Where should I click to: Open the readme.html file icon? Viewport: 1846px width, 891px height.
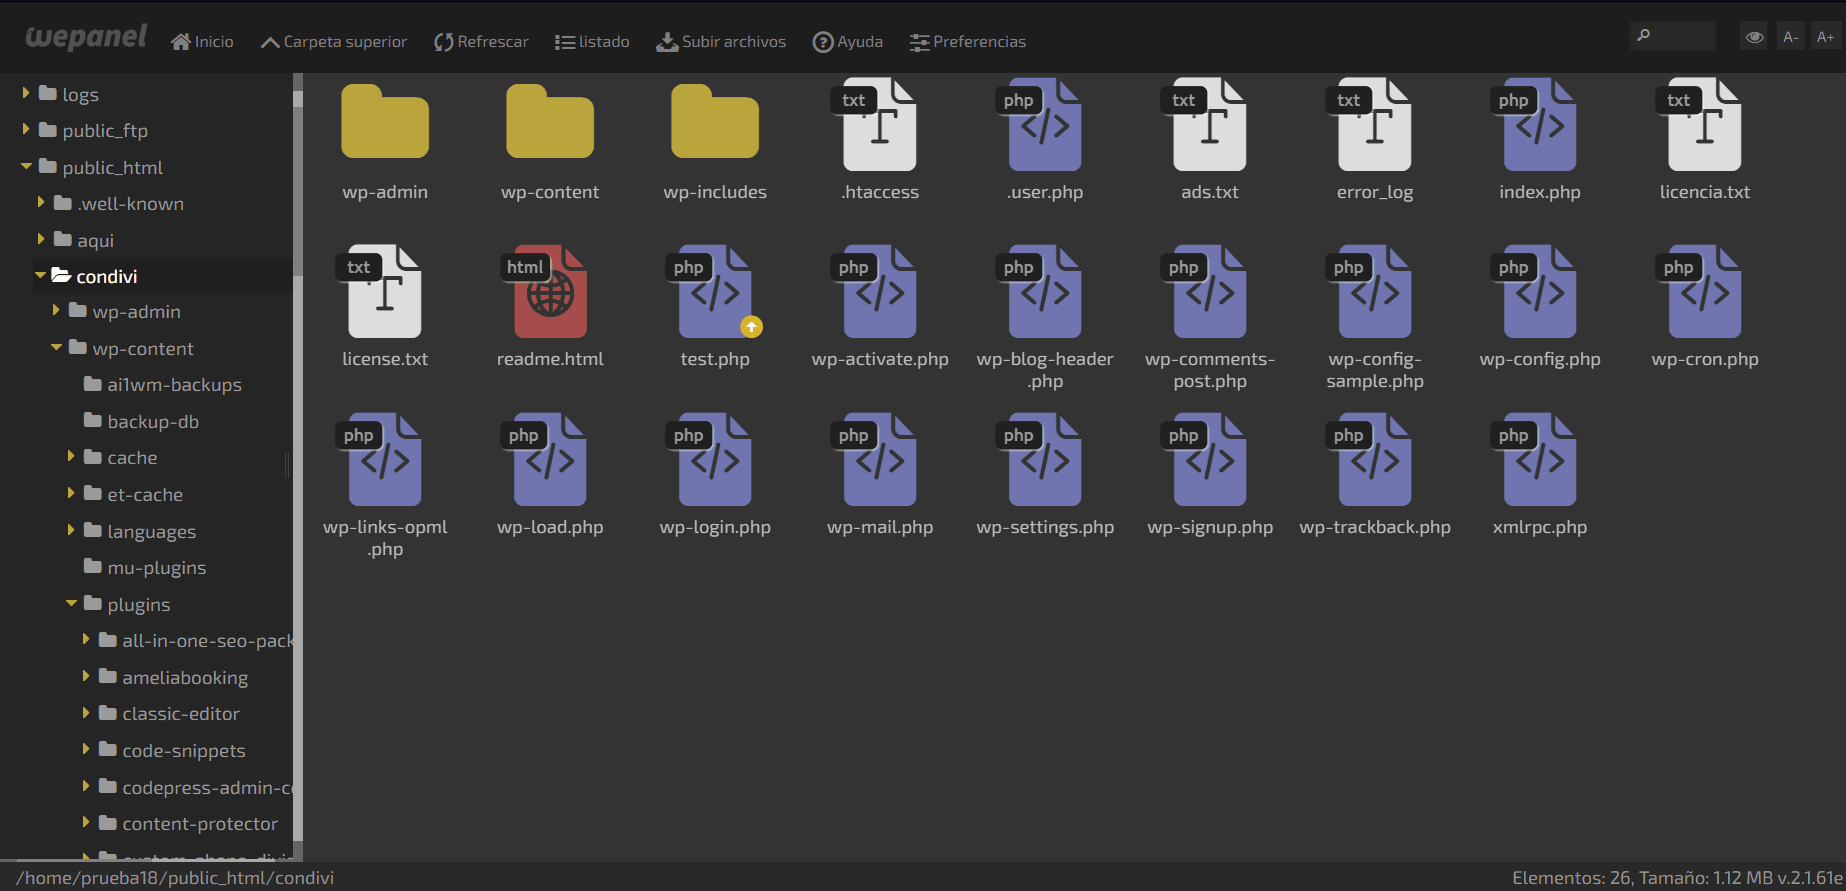pyautogui.click(x=550, y=291)
